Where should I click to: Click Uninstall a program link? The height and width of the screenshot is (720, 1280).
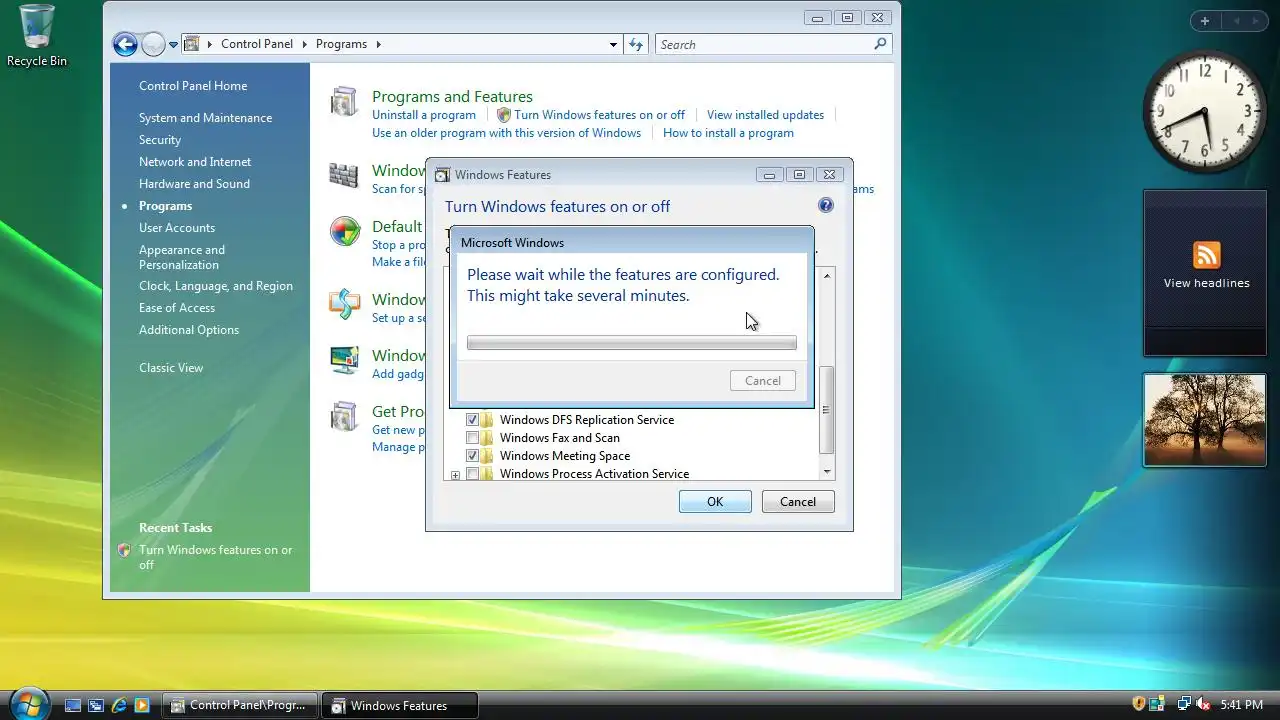(x=424, y=115)
